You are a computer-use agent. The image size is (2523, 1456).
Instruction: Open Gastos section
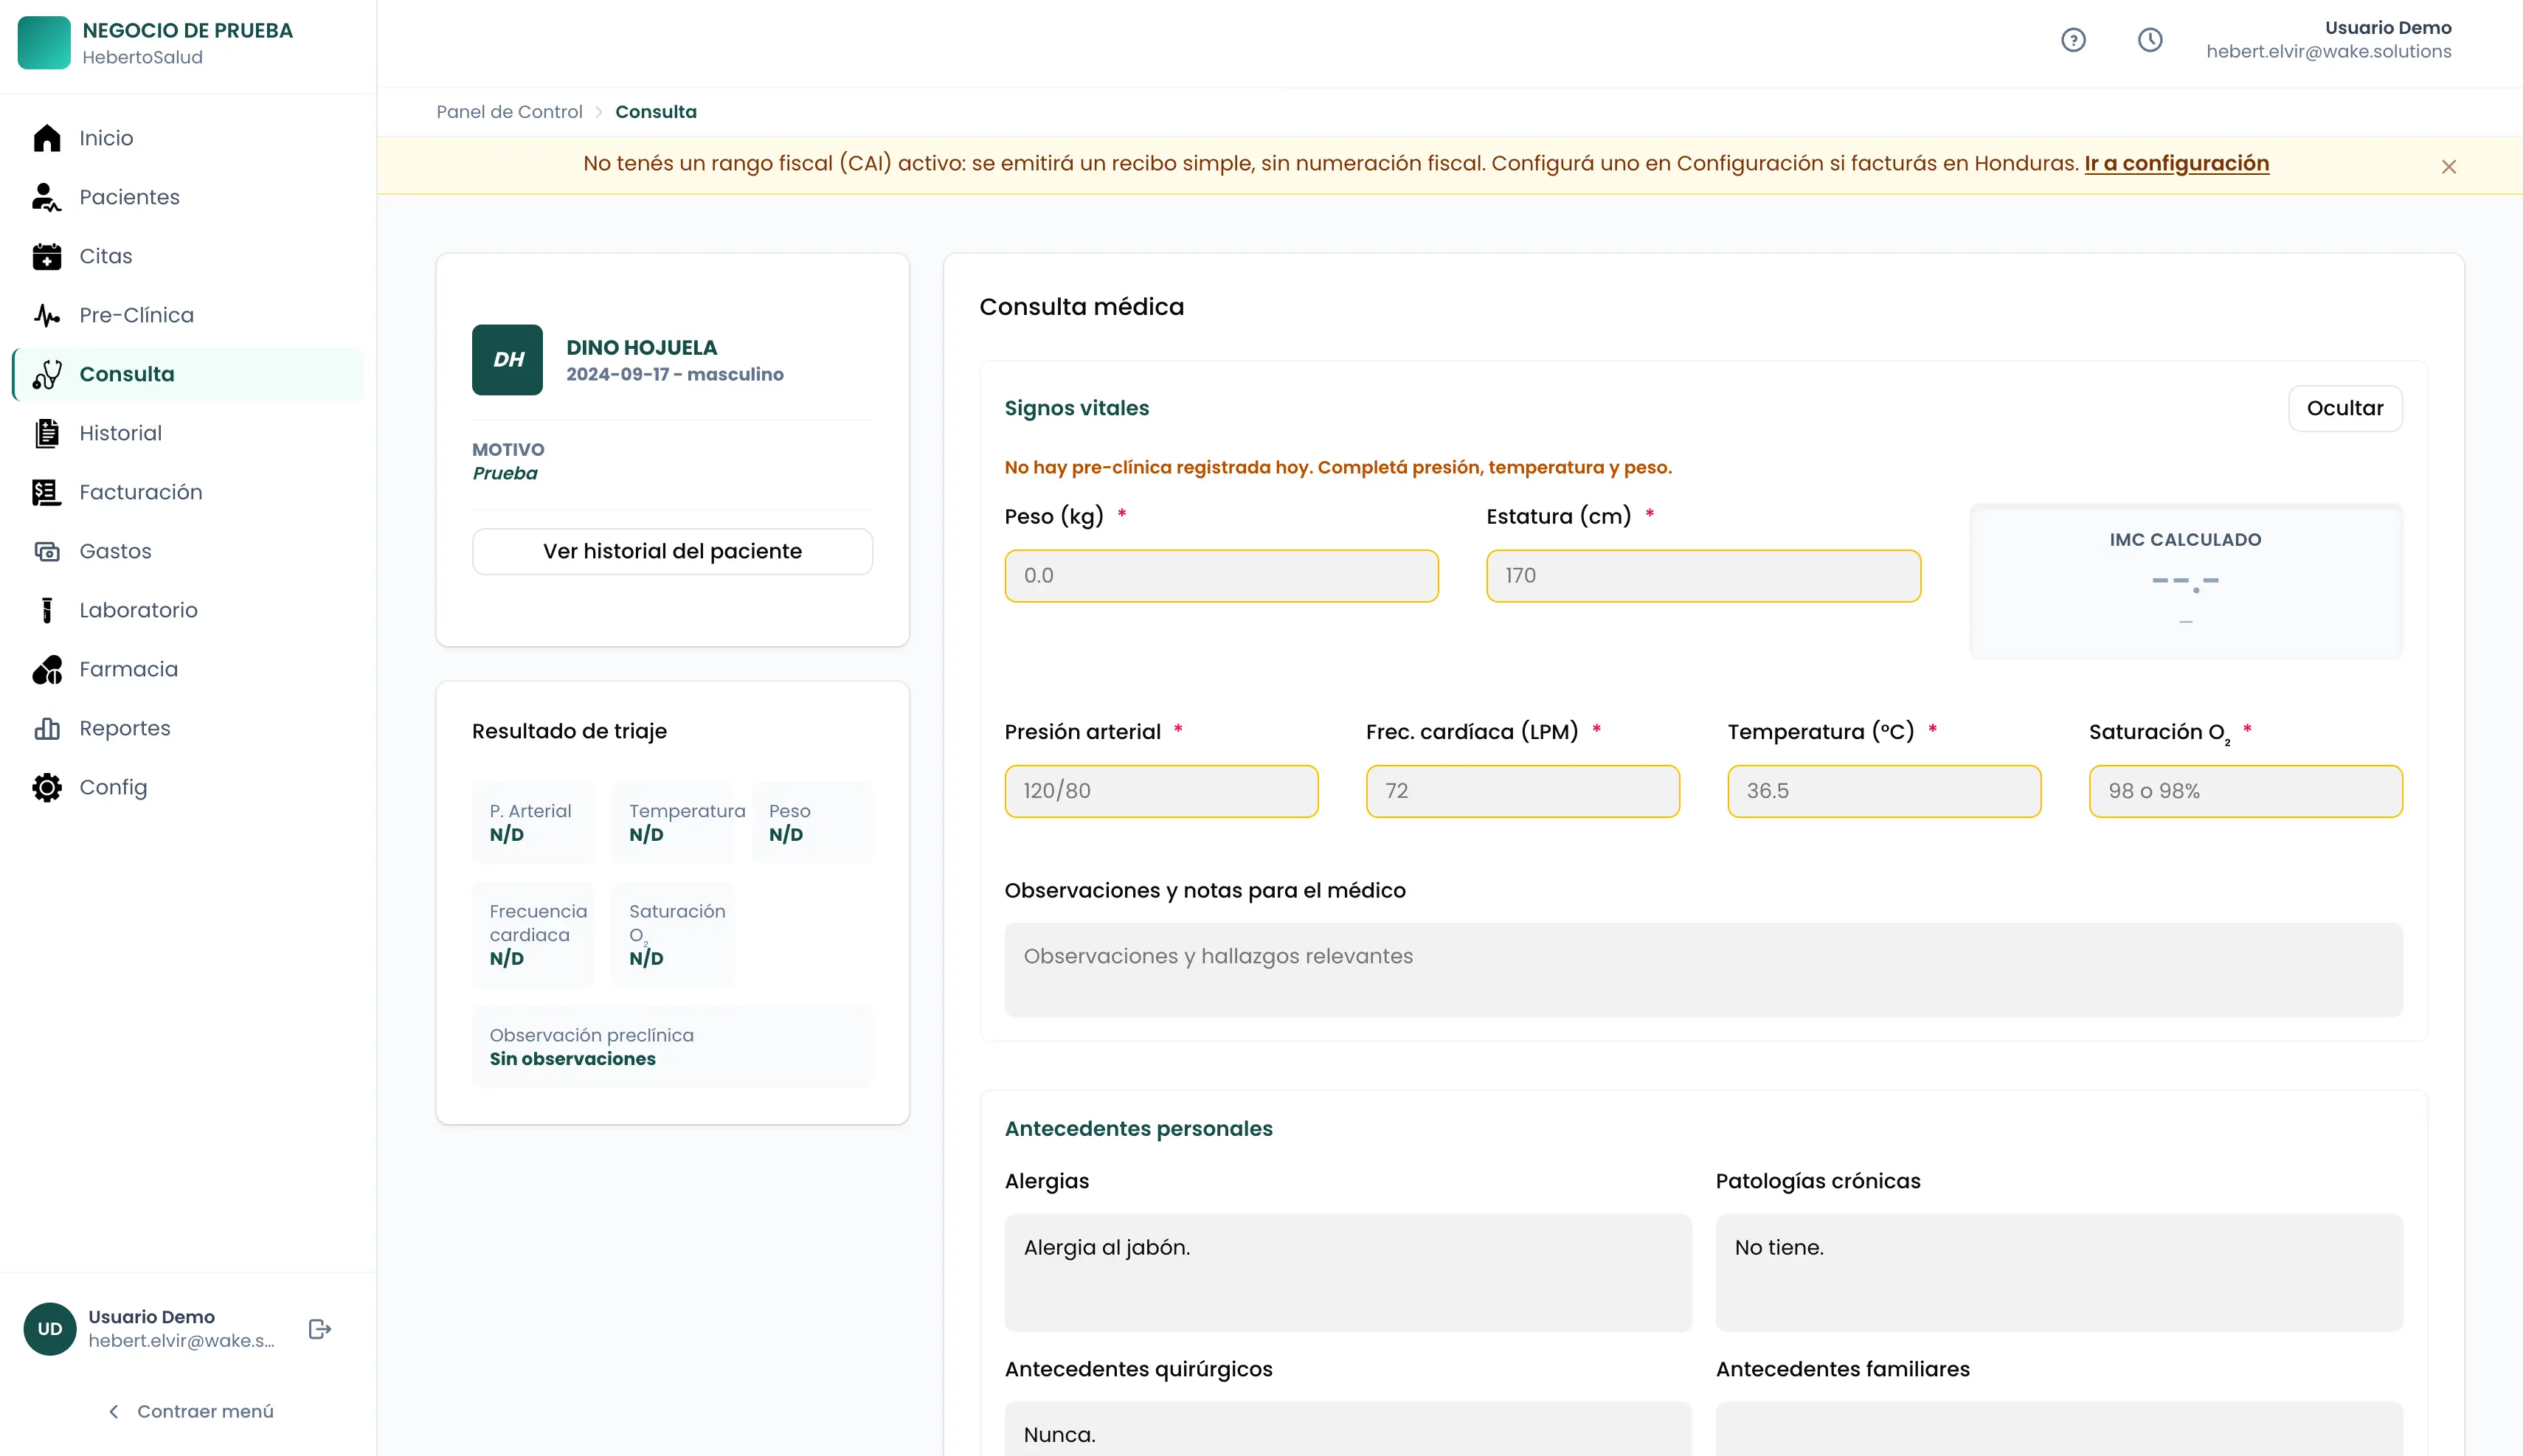(x=188, y=551)
